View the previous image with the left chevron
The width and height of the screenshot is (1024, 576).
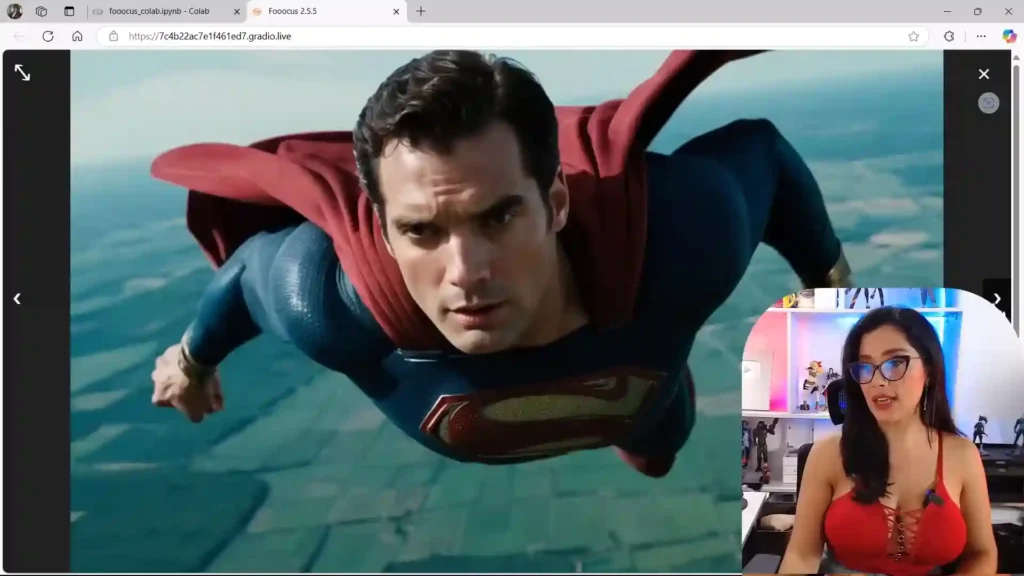pos(17,298)
